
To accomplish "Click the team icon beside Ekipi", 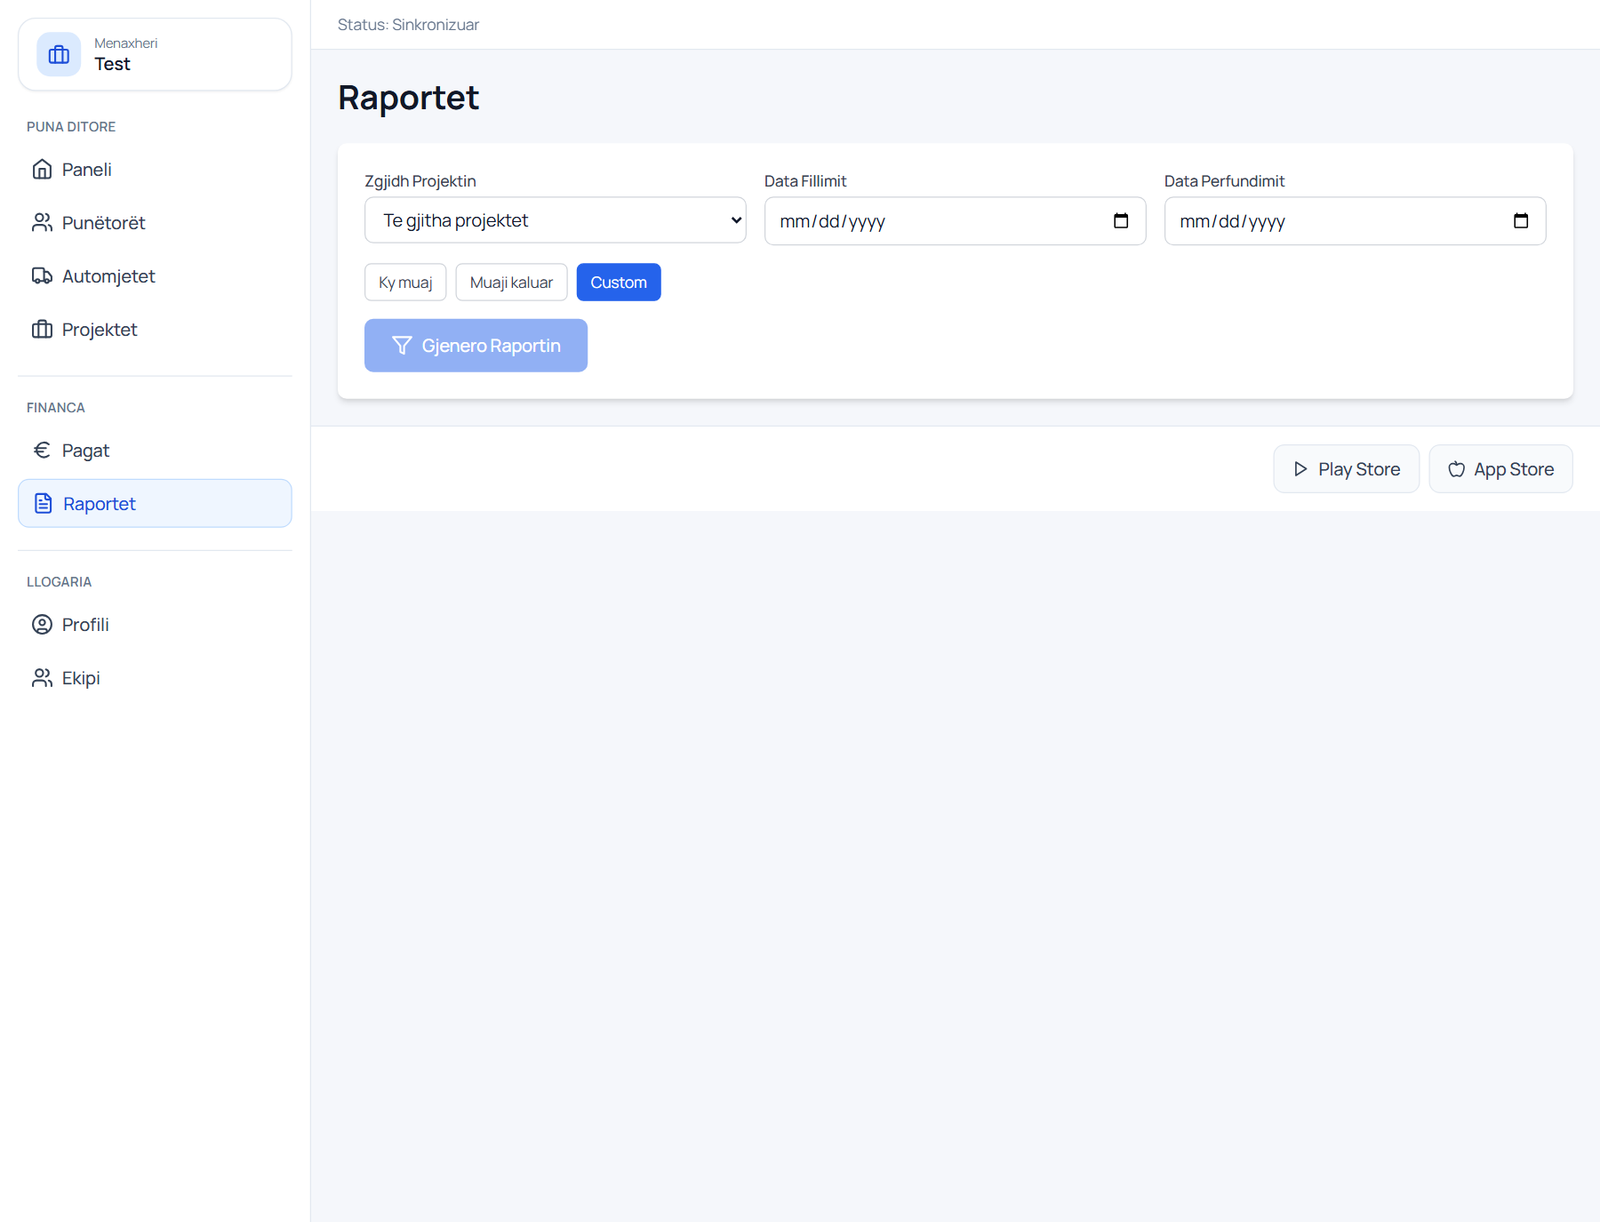I will click(42, 678).
